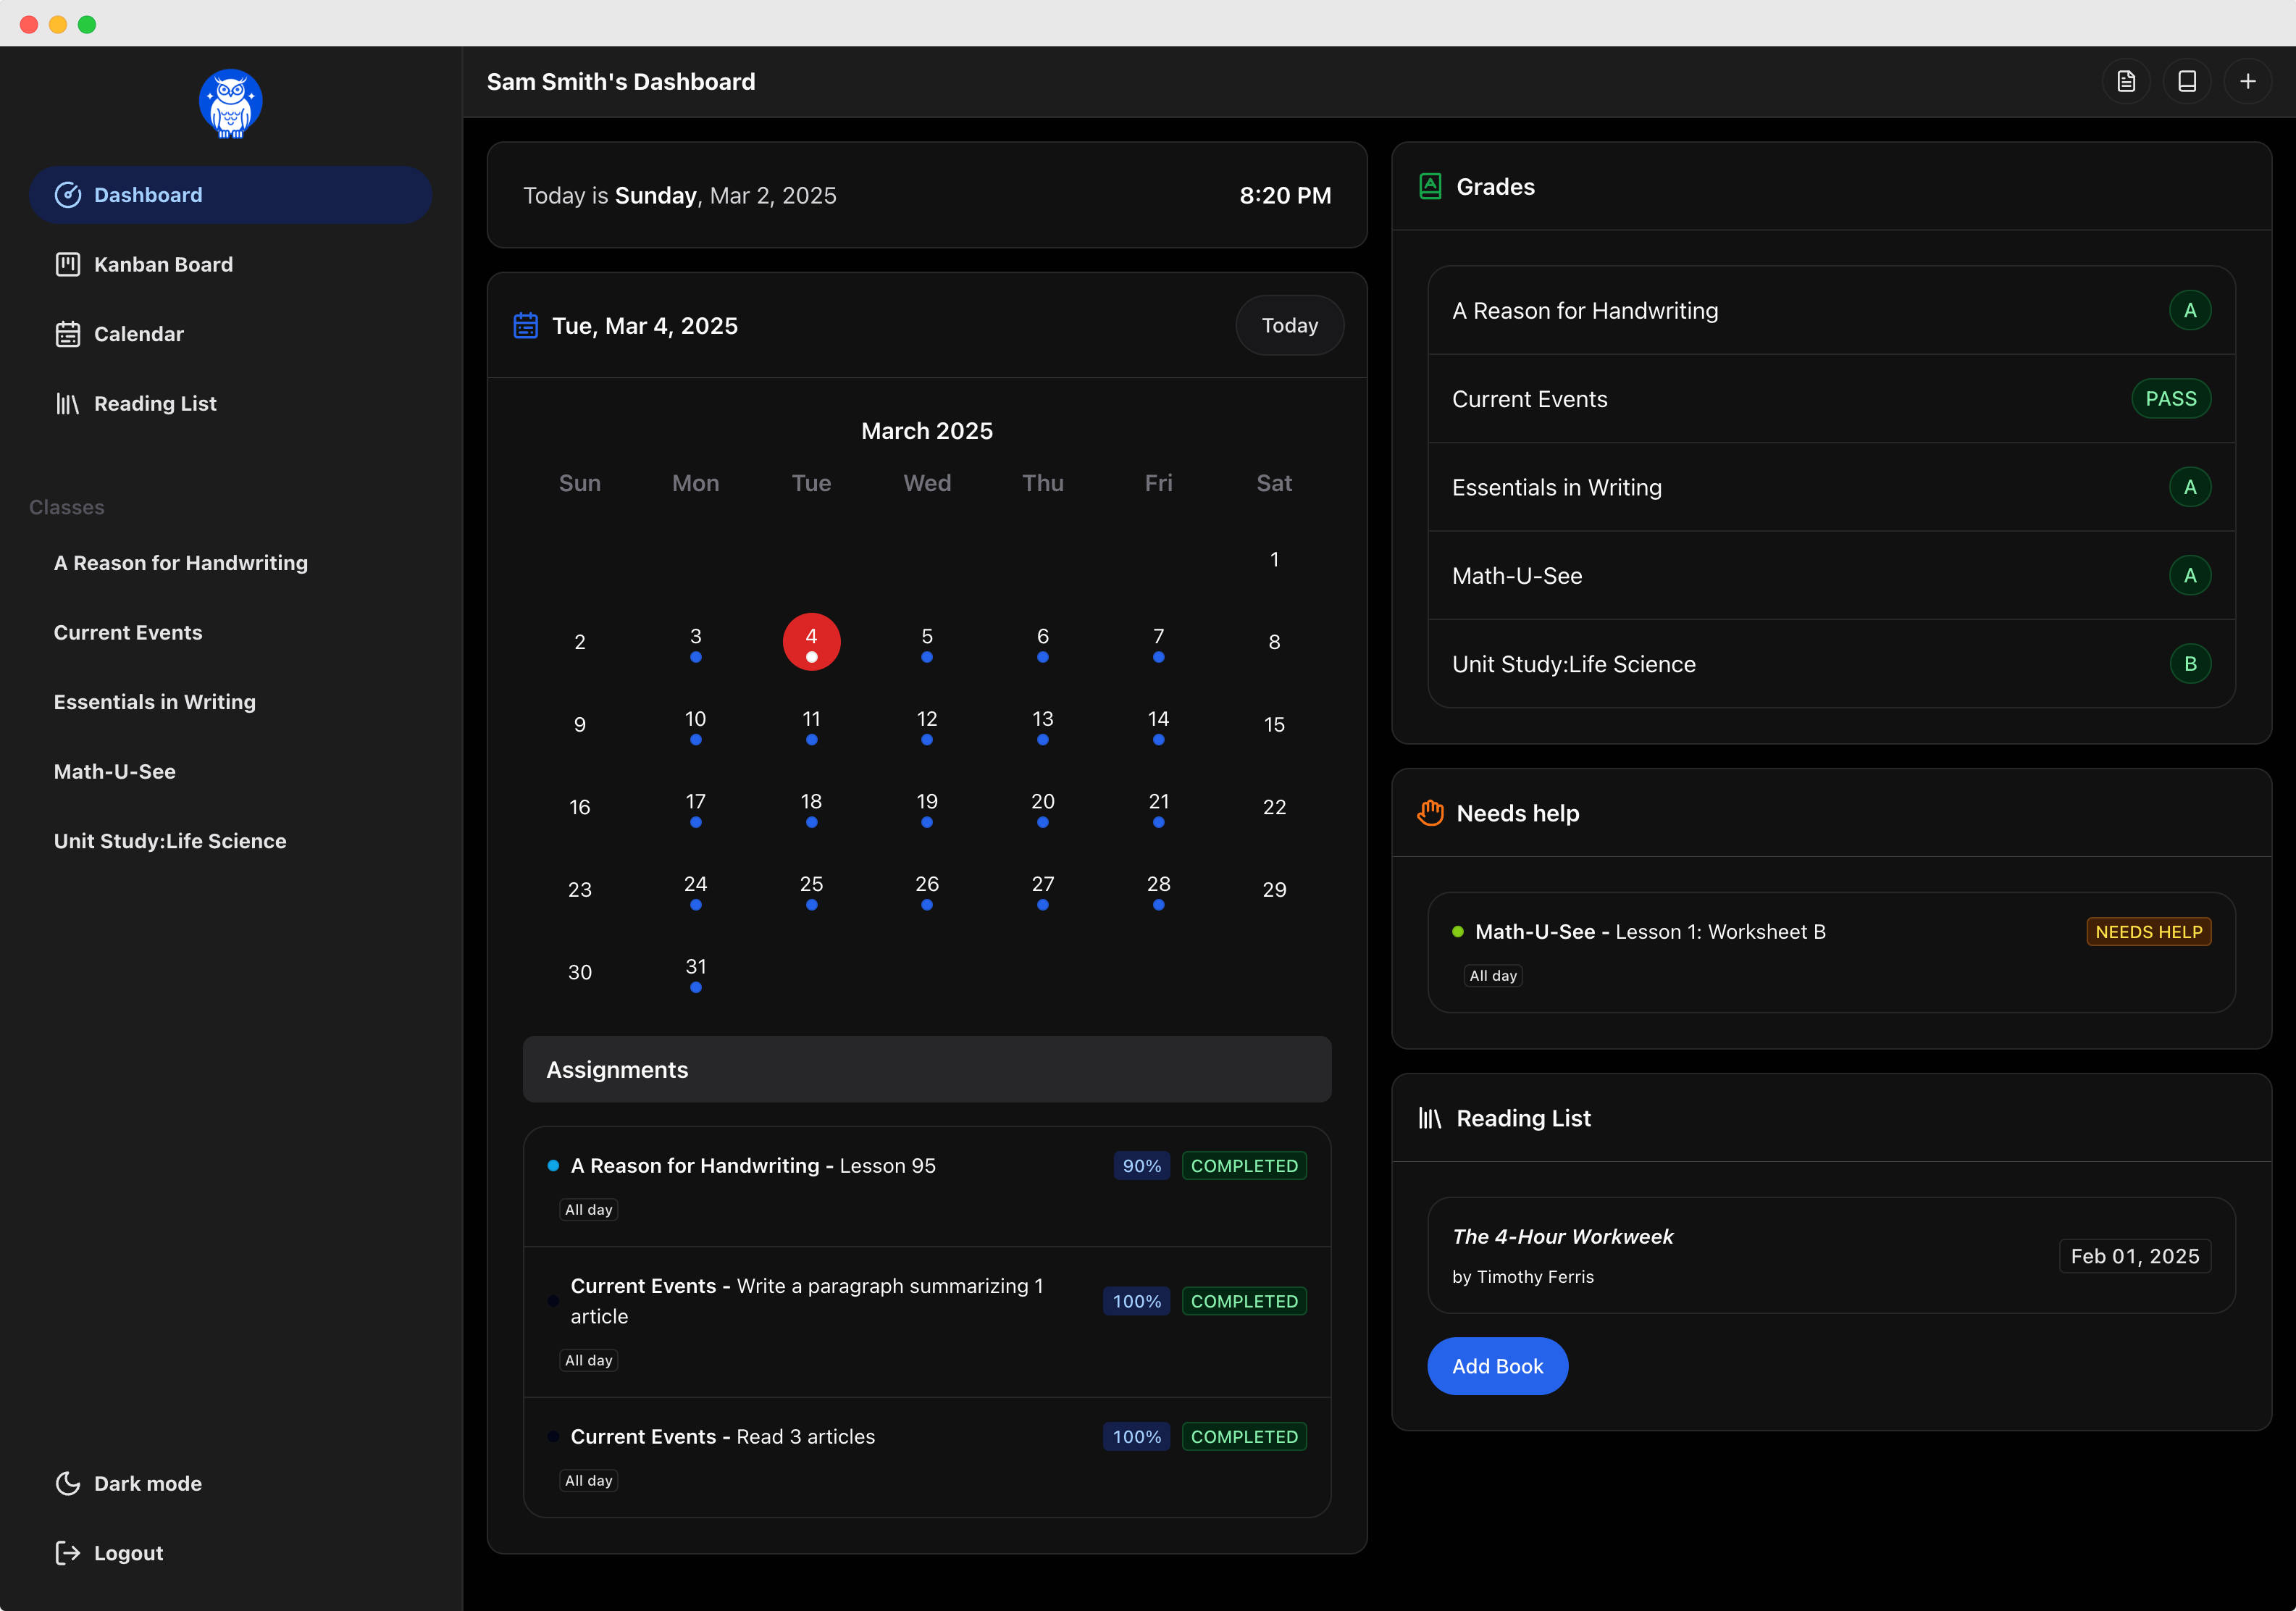Click the orange hand icon beside Needs help

click(x=1430, y=813)
